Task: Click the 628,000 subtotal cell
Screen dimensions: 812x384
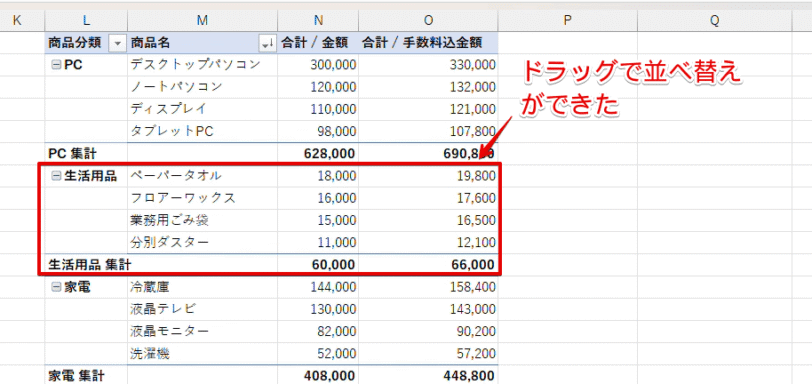Action: point(318,154)
